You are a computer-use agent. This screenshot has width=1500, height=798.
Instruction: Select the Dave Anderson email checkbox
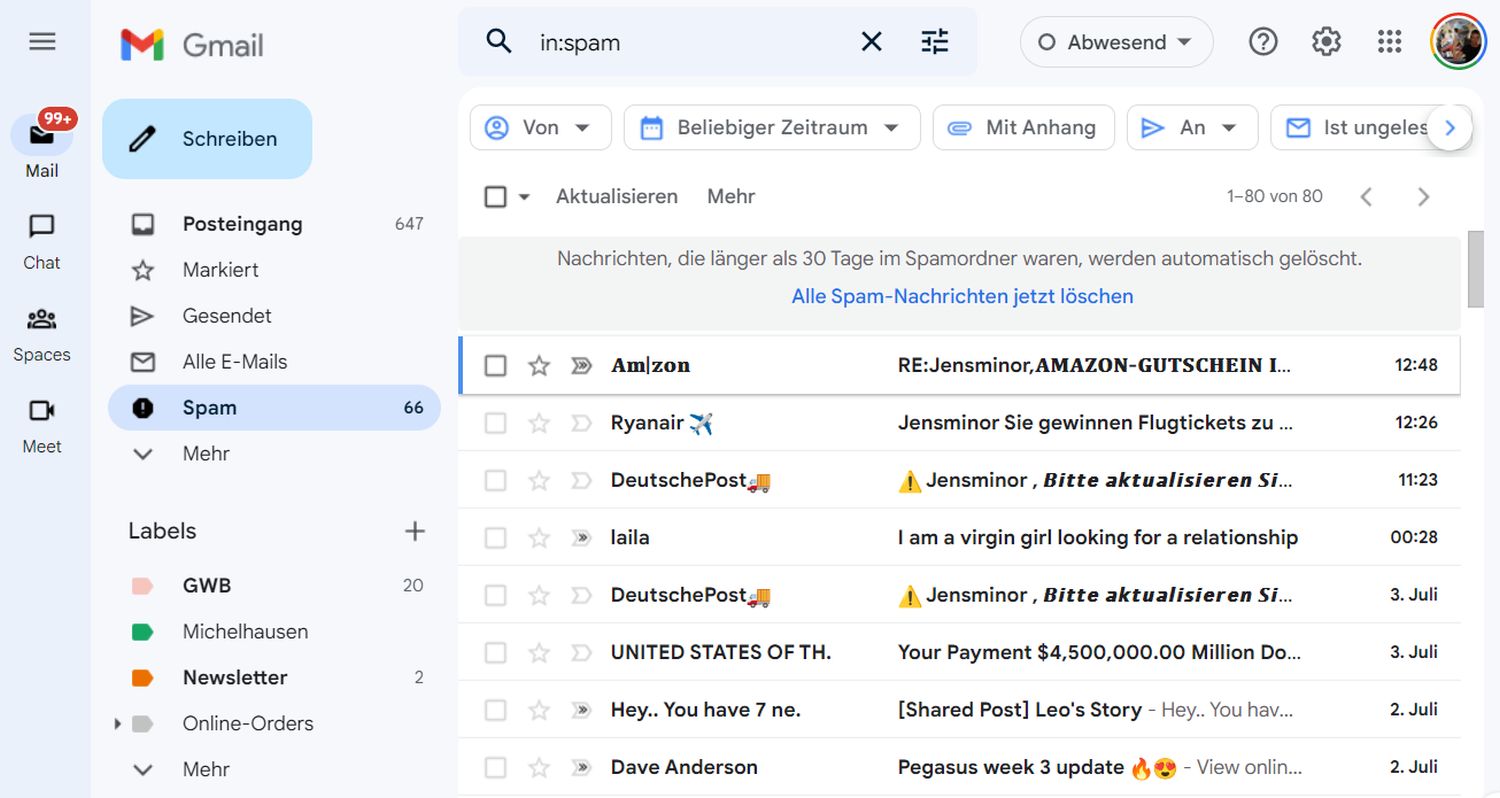(x=495, y=768)
